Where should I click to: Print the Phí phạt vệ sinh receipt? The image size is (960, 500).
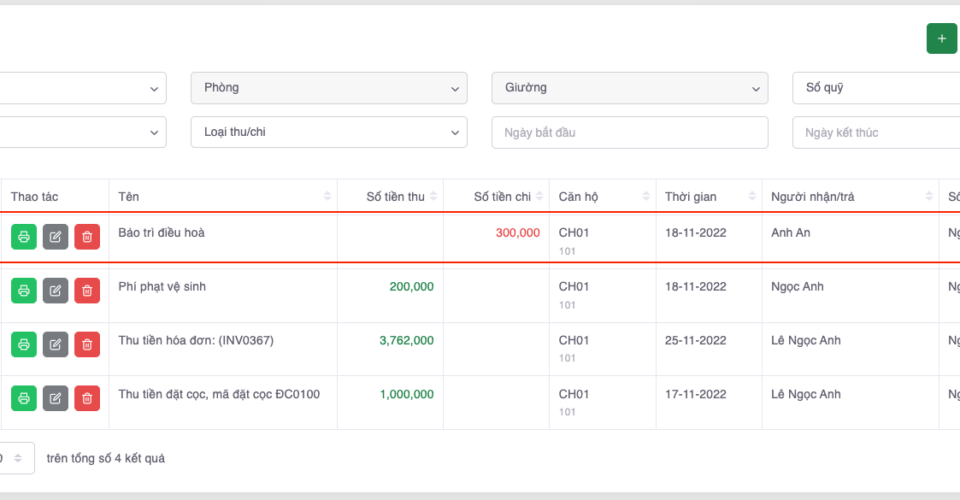24,290
